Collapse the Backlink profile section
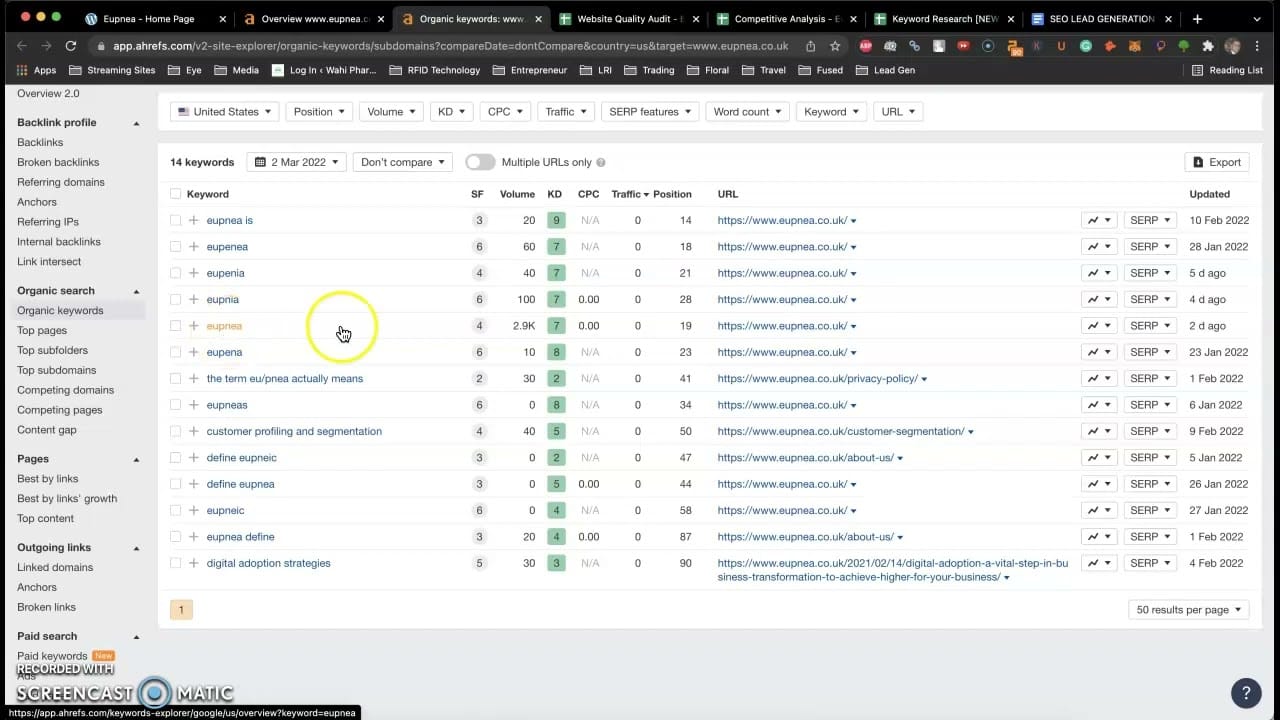The height and width of the screenshot is (720, 1280). pos(137,122)
